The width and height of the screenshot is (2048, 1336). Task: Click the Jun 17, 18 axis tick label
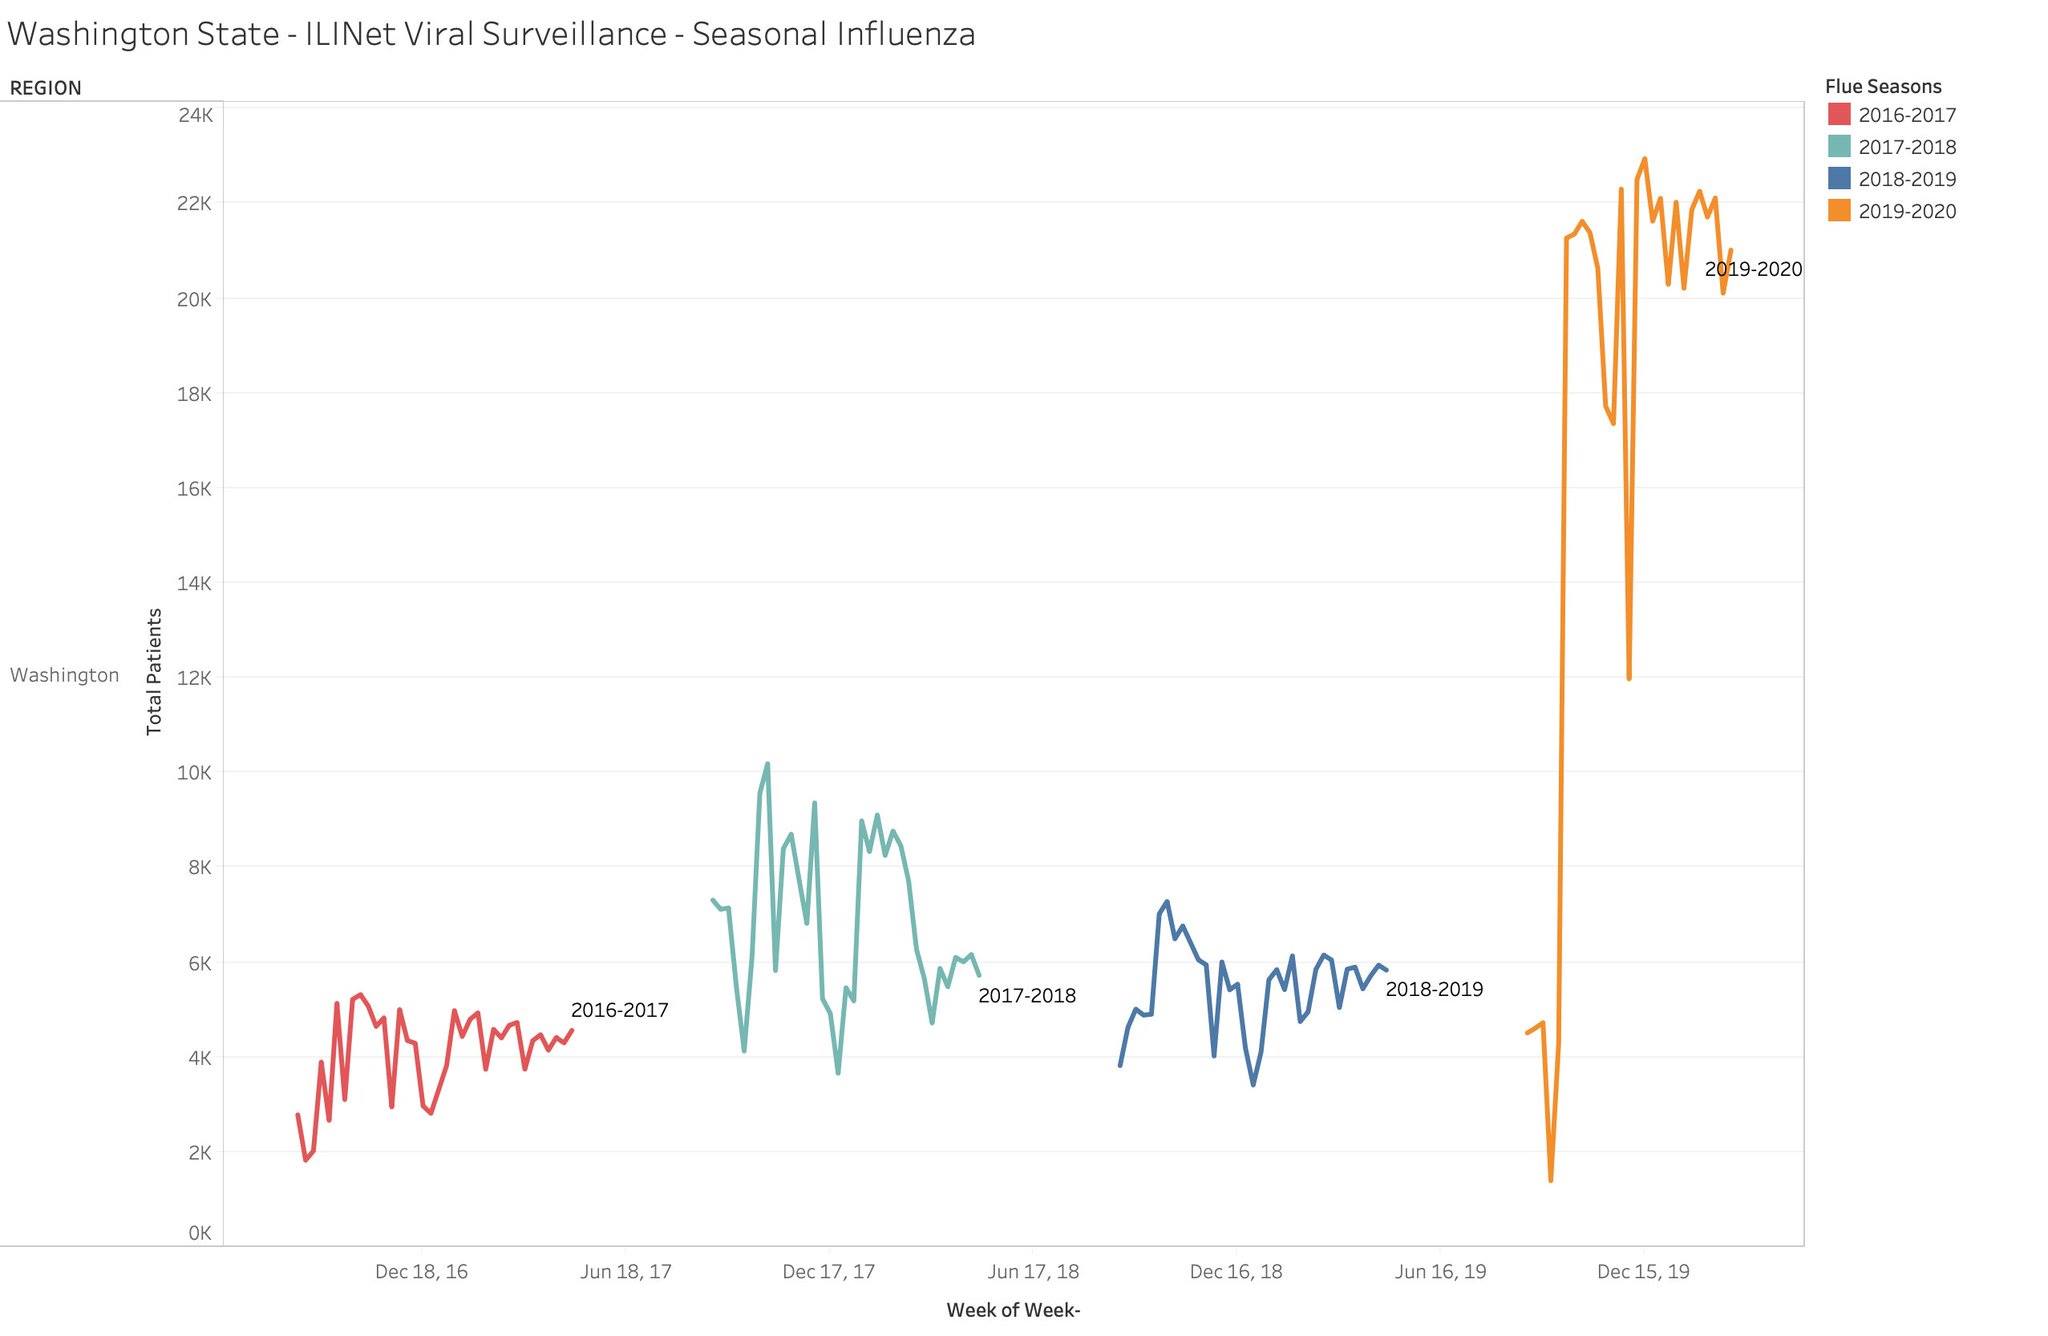(1033, 1272)
